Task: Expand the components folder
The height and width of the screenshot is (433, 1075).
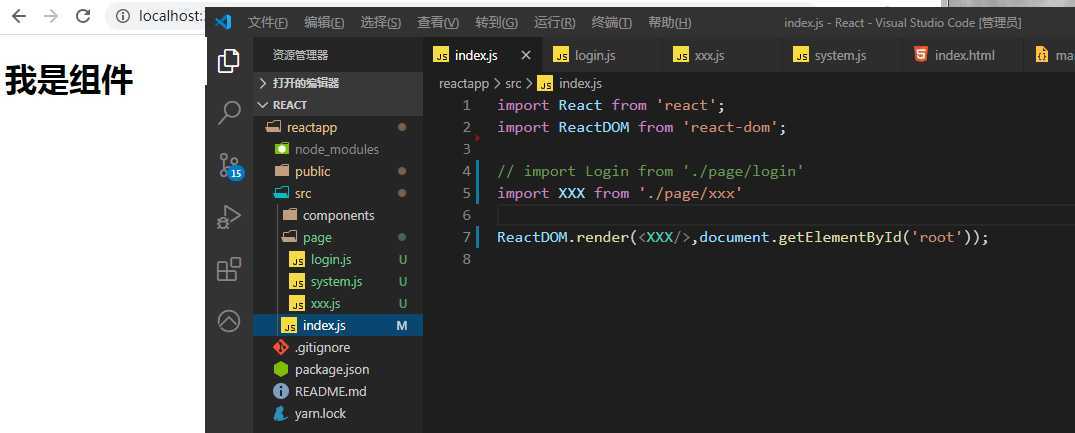Action: click(x=338, y=215)
